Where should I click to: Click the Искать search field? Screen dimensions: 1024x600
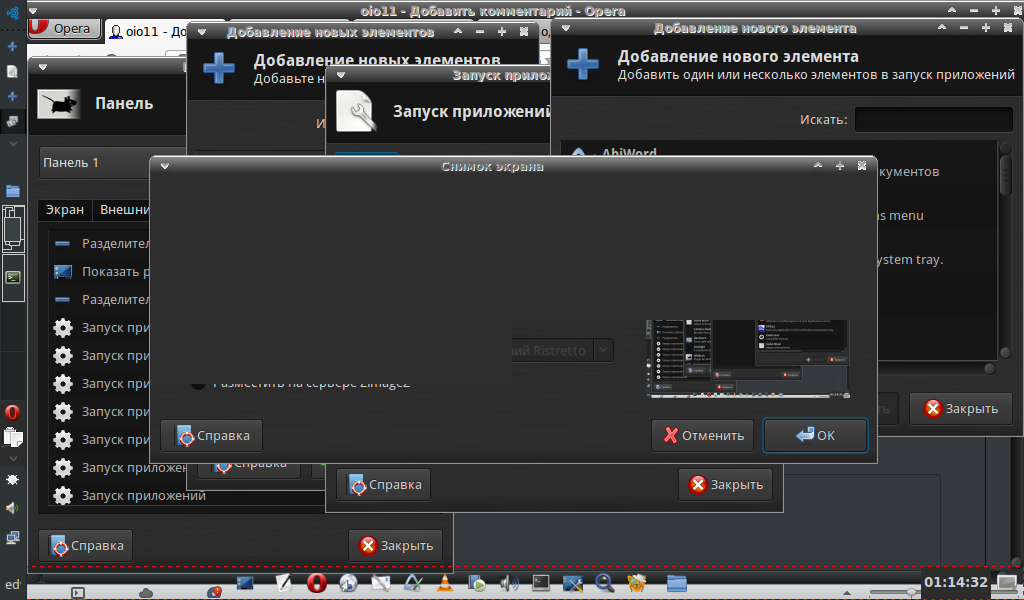point(933,119)
